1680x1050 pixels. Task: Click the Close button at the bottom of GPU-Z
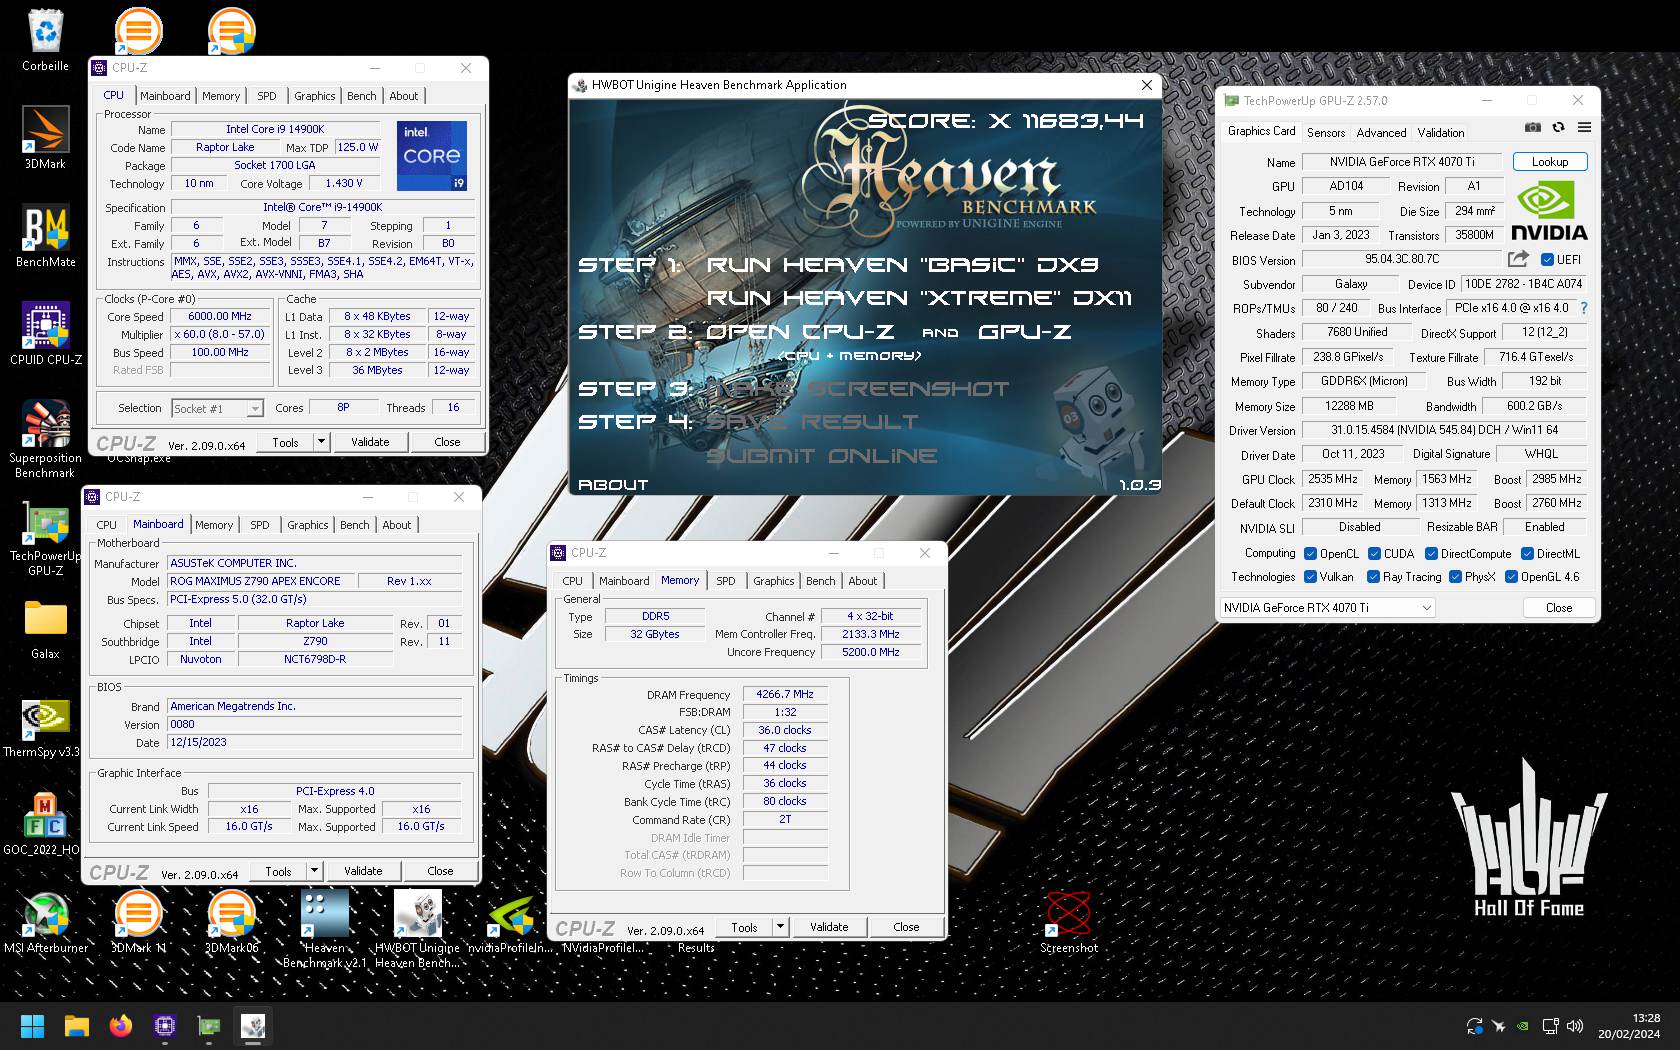(1559, 608)
